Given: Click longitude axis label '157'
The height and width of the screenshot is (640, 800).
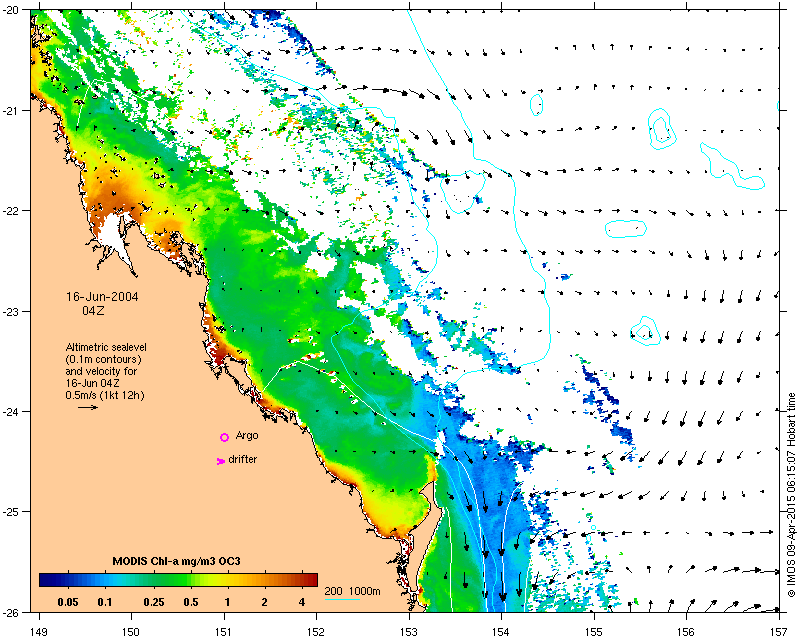Looking at the screenshot, I should click(780, 632).
